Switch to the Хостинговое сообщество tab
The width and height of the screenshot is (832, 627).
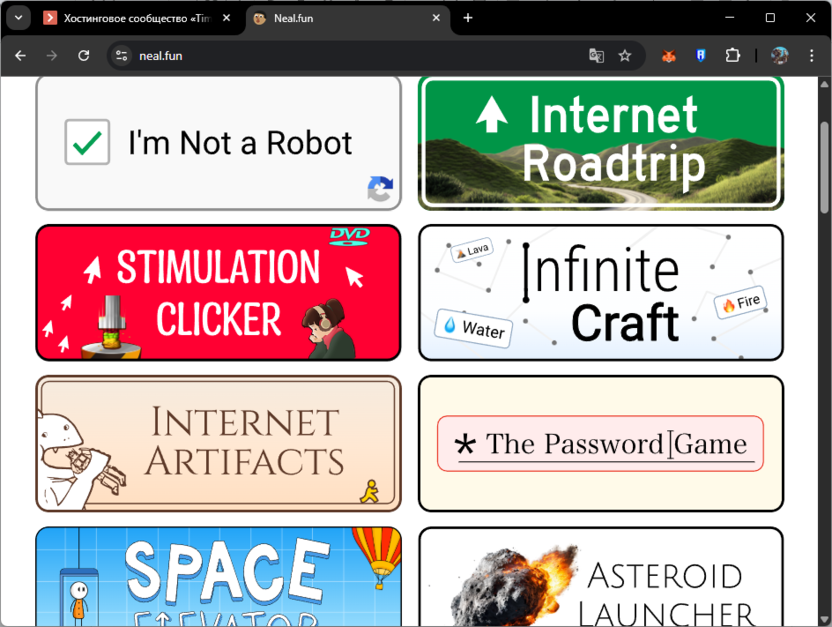[136, 18]
